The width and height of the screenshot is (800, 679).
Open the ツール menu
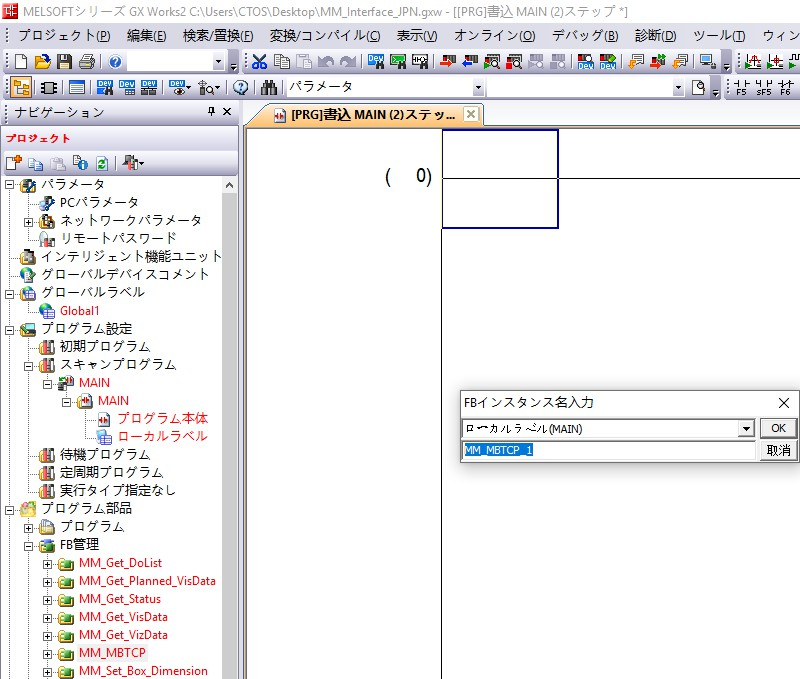[719, 36]
